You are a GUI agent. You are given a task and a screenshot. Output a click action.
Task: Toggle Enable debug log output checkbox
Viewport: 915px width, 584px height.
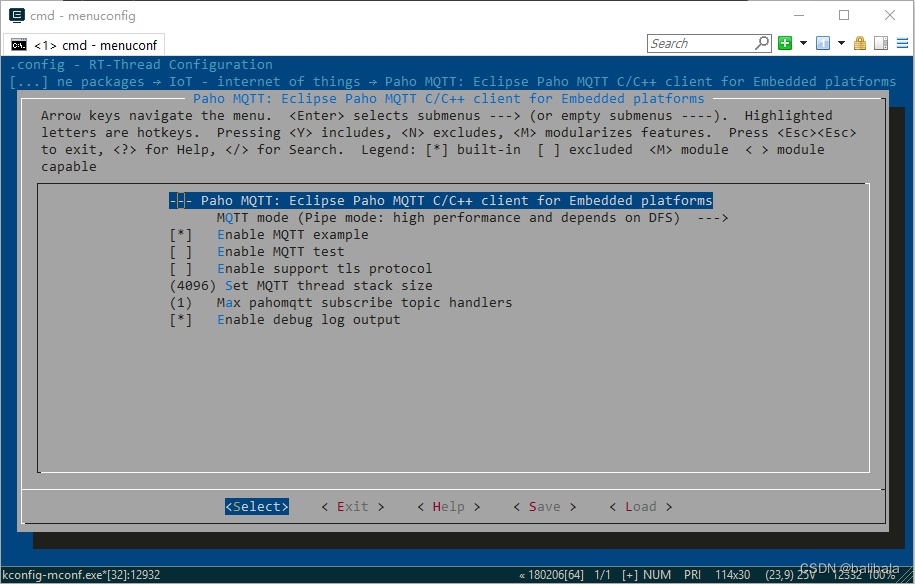coord(180,320)
